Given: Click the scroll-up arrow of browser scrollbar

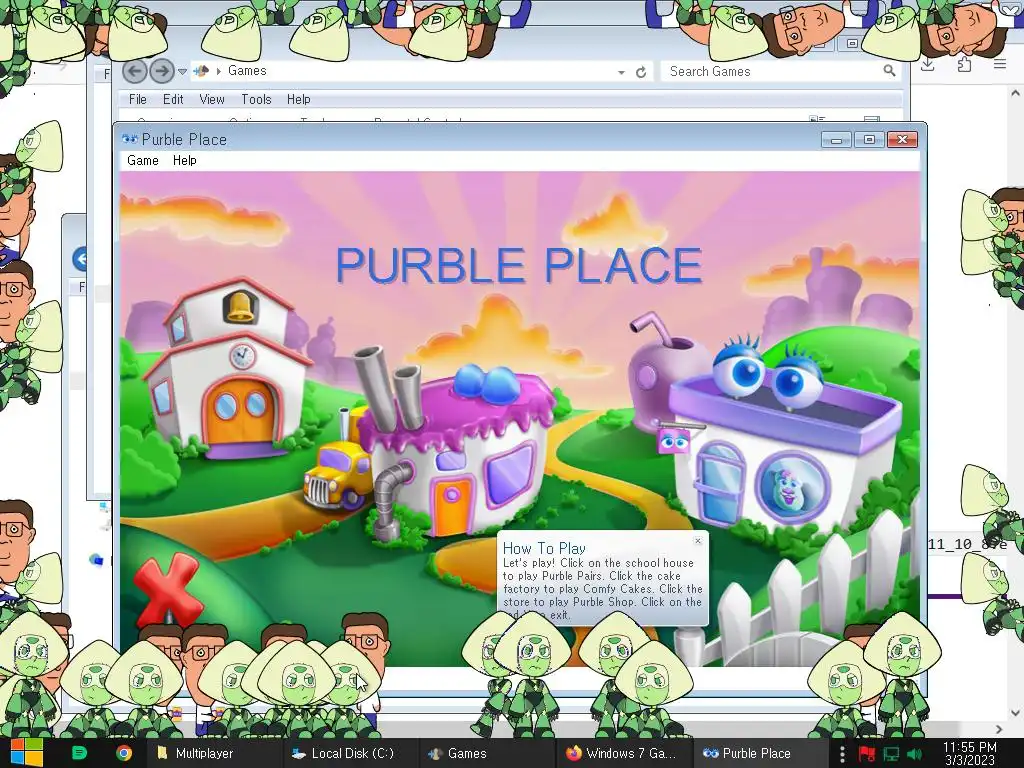Looking at the screenshot, I should (x=1016, y=93).
